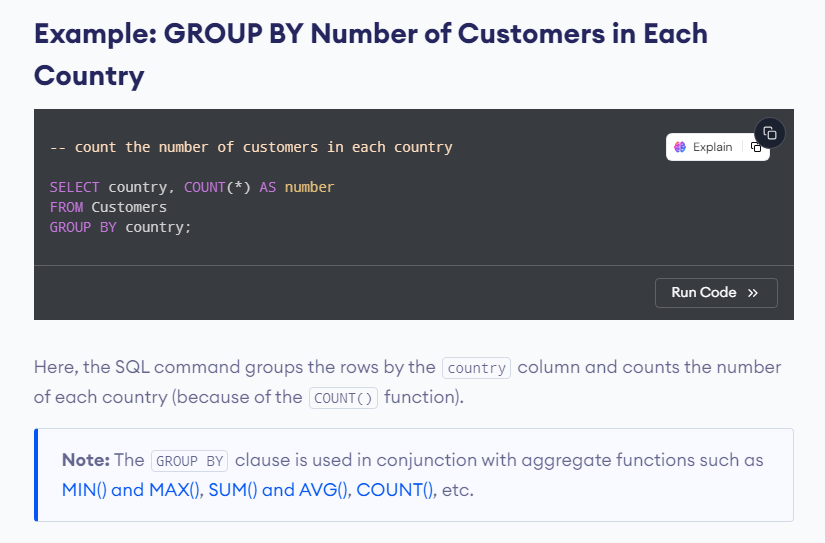Click the bold 'Note:' label
825x543 pixels.
tap(86, 460)
